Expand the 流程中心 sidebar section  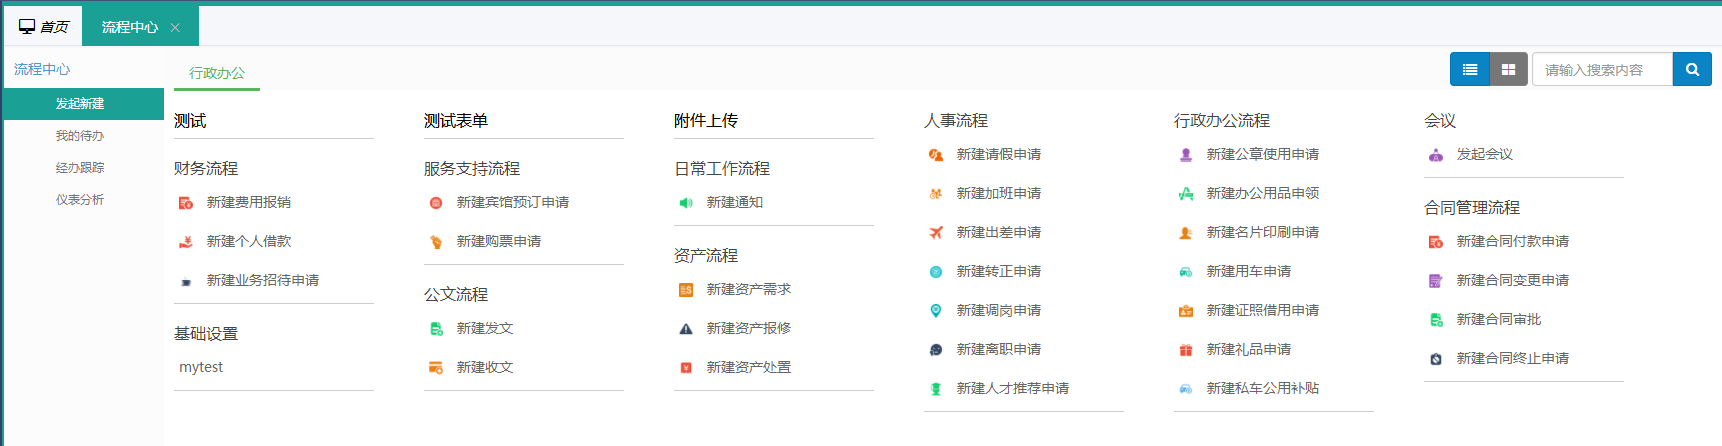pos(42,69)
